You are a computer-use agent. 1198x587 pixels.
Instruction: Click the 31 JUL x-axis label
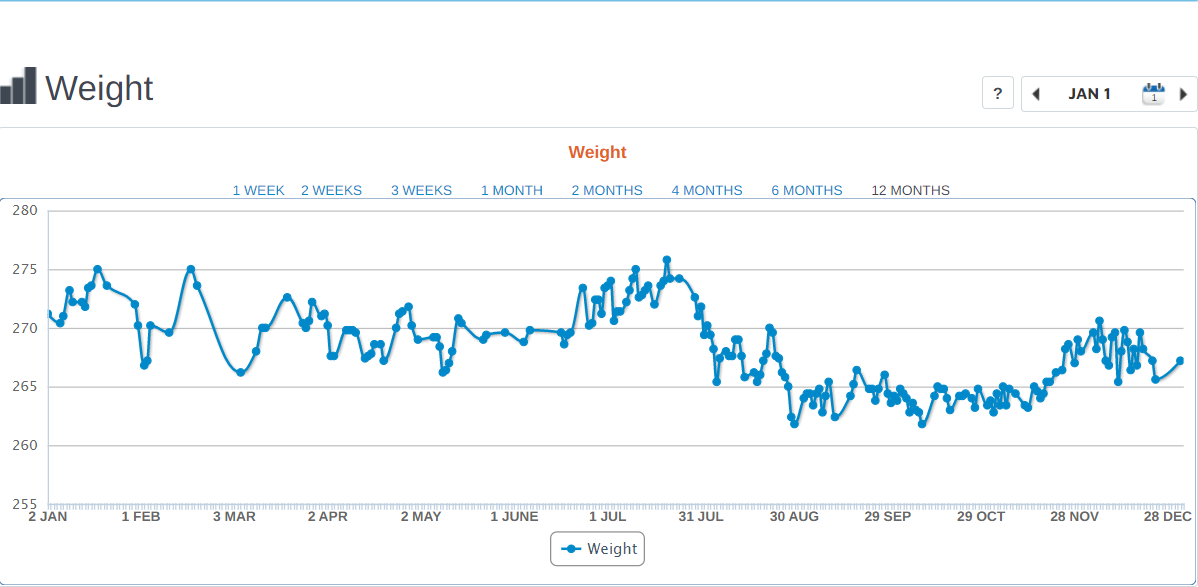700,517
